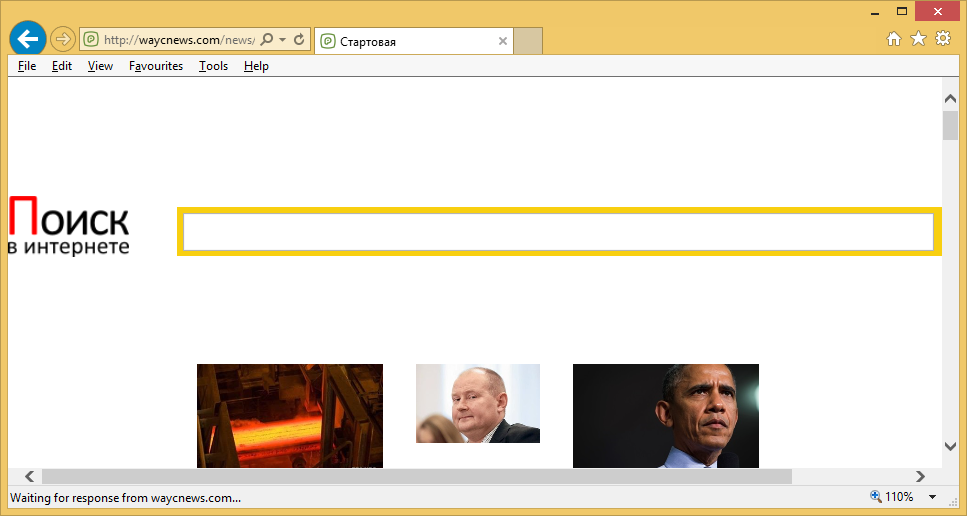967x516 pixels.
Task: Open the Tools menu
Action: pyautogui.click(x=213, y=66)
